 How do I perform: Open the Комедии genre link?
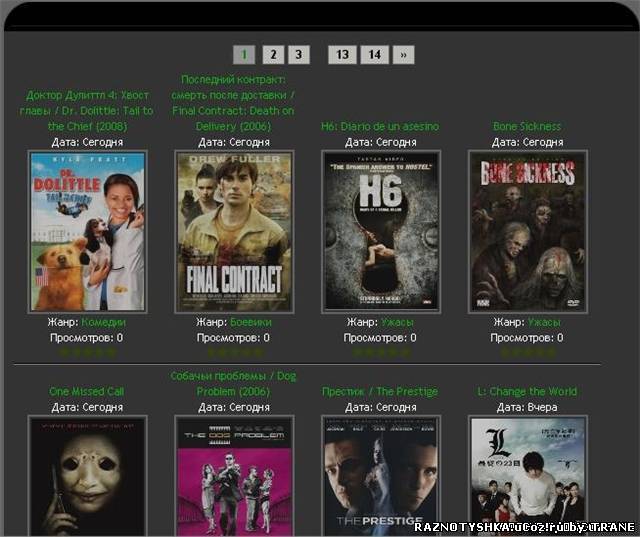click(104, 322)
